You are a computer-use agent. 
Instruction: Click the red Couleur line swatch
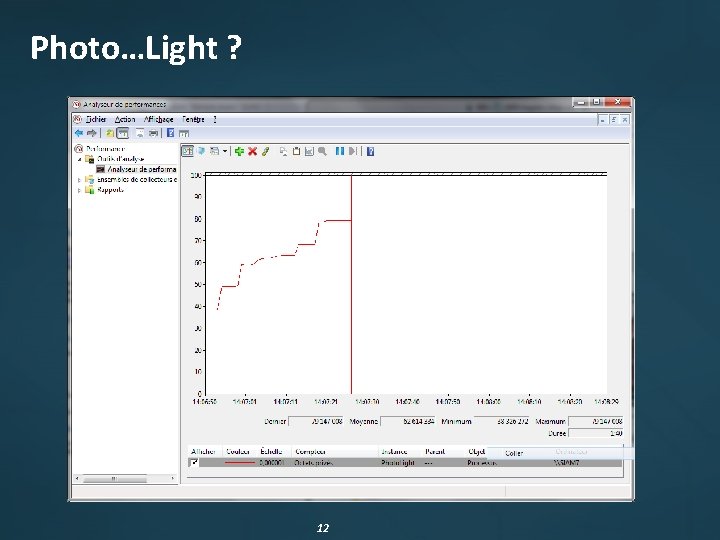pos(240,463)
